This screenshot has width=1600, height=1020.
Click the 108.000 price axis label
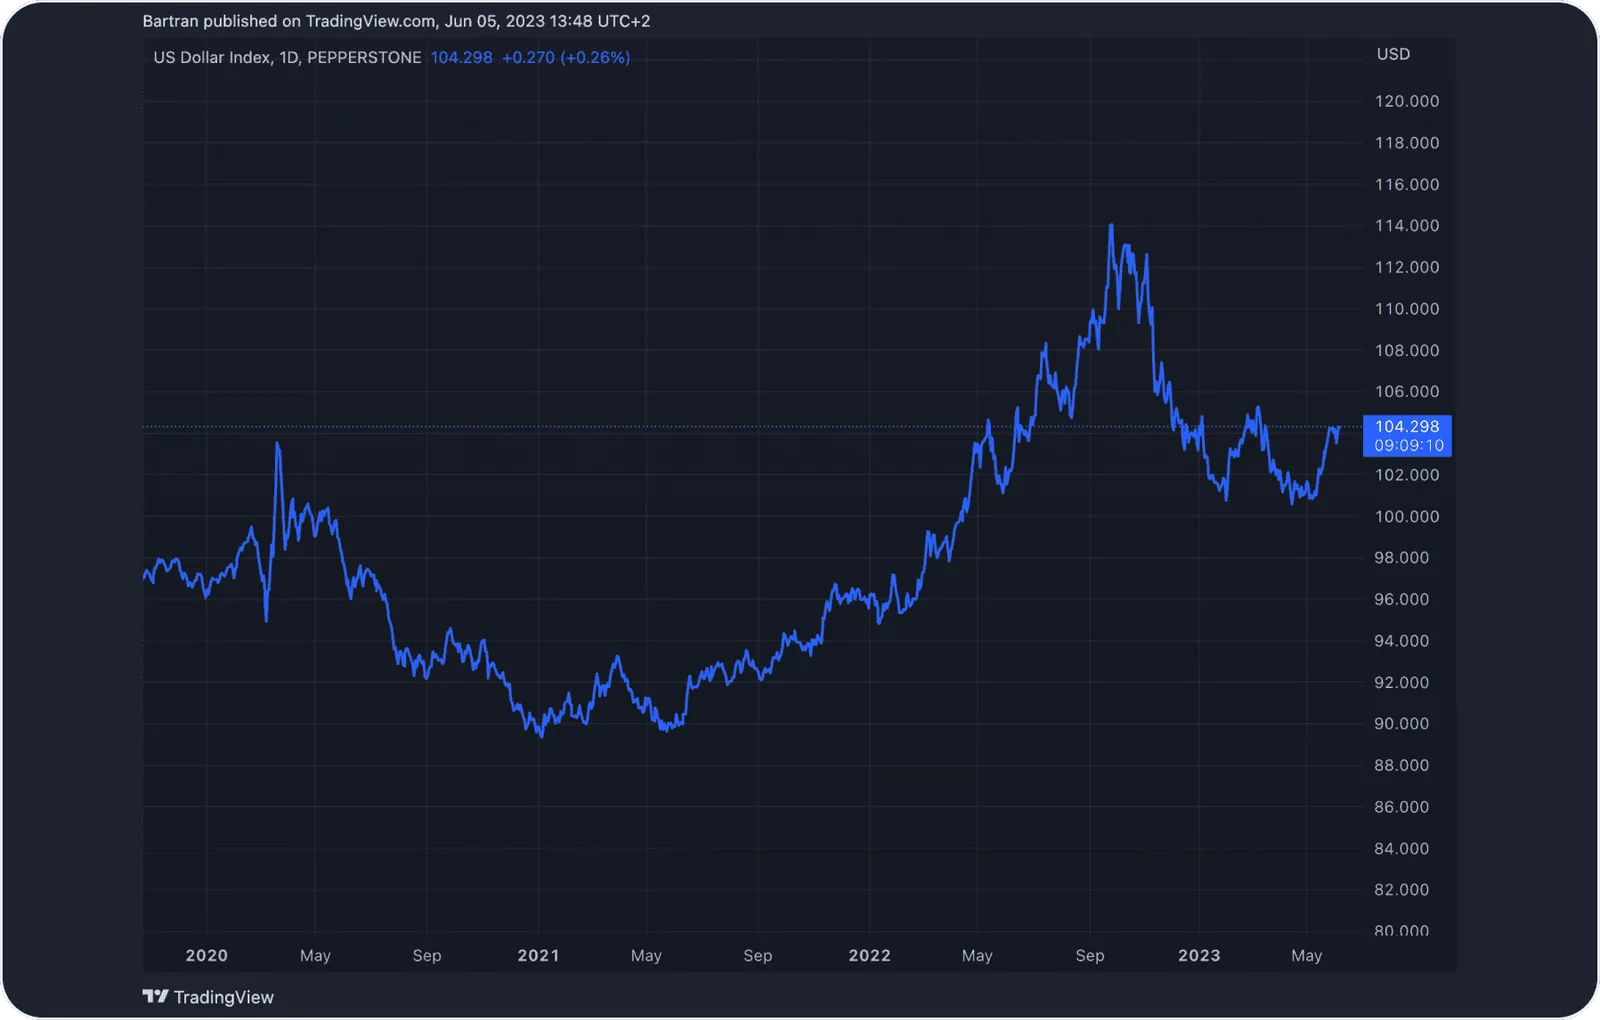(x=1407, y=350)
